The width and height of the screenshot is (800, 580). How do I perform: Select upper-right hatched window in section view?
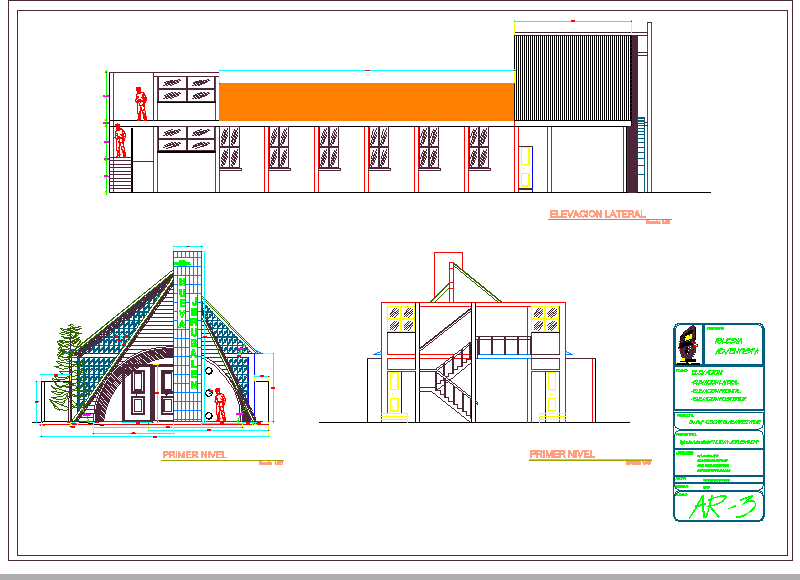[545, 318]
